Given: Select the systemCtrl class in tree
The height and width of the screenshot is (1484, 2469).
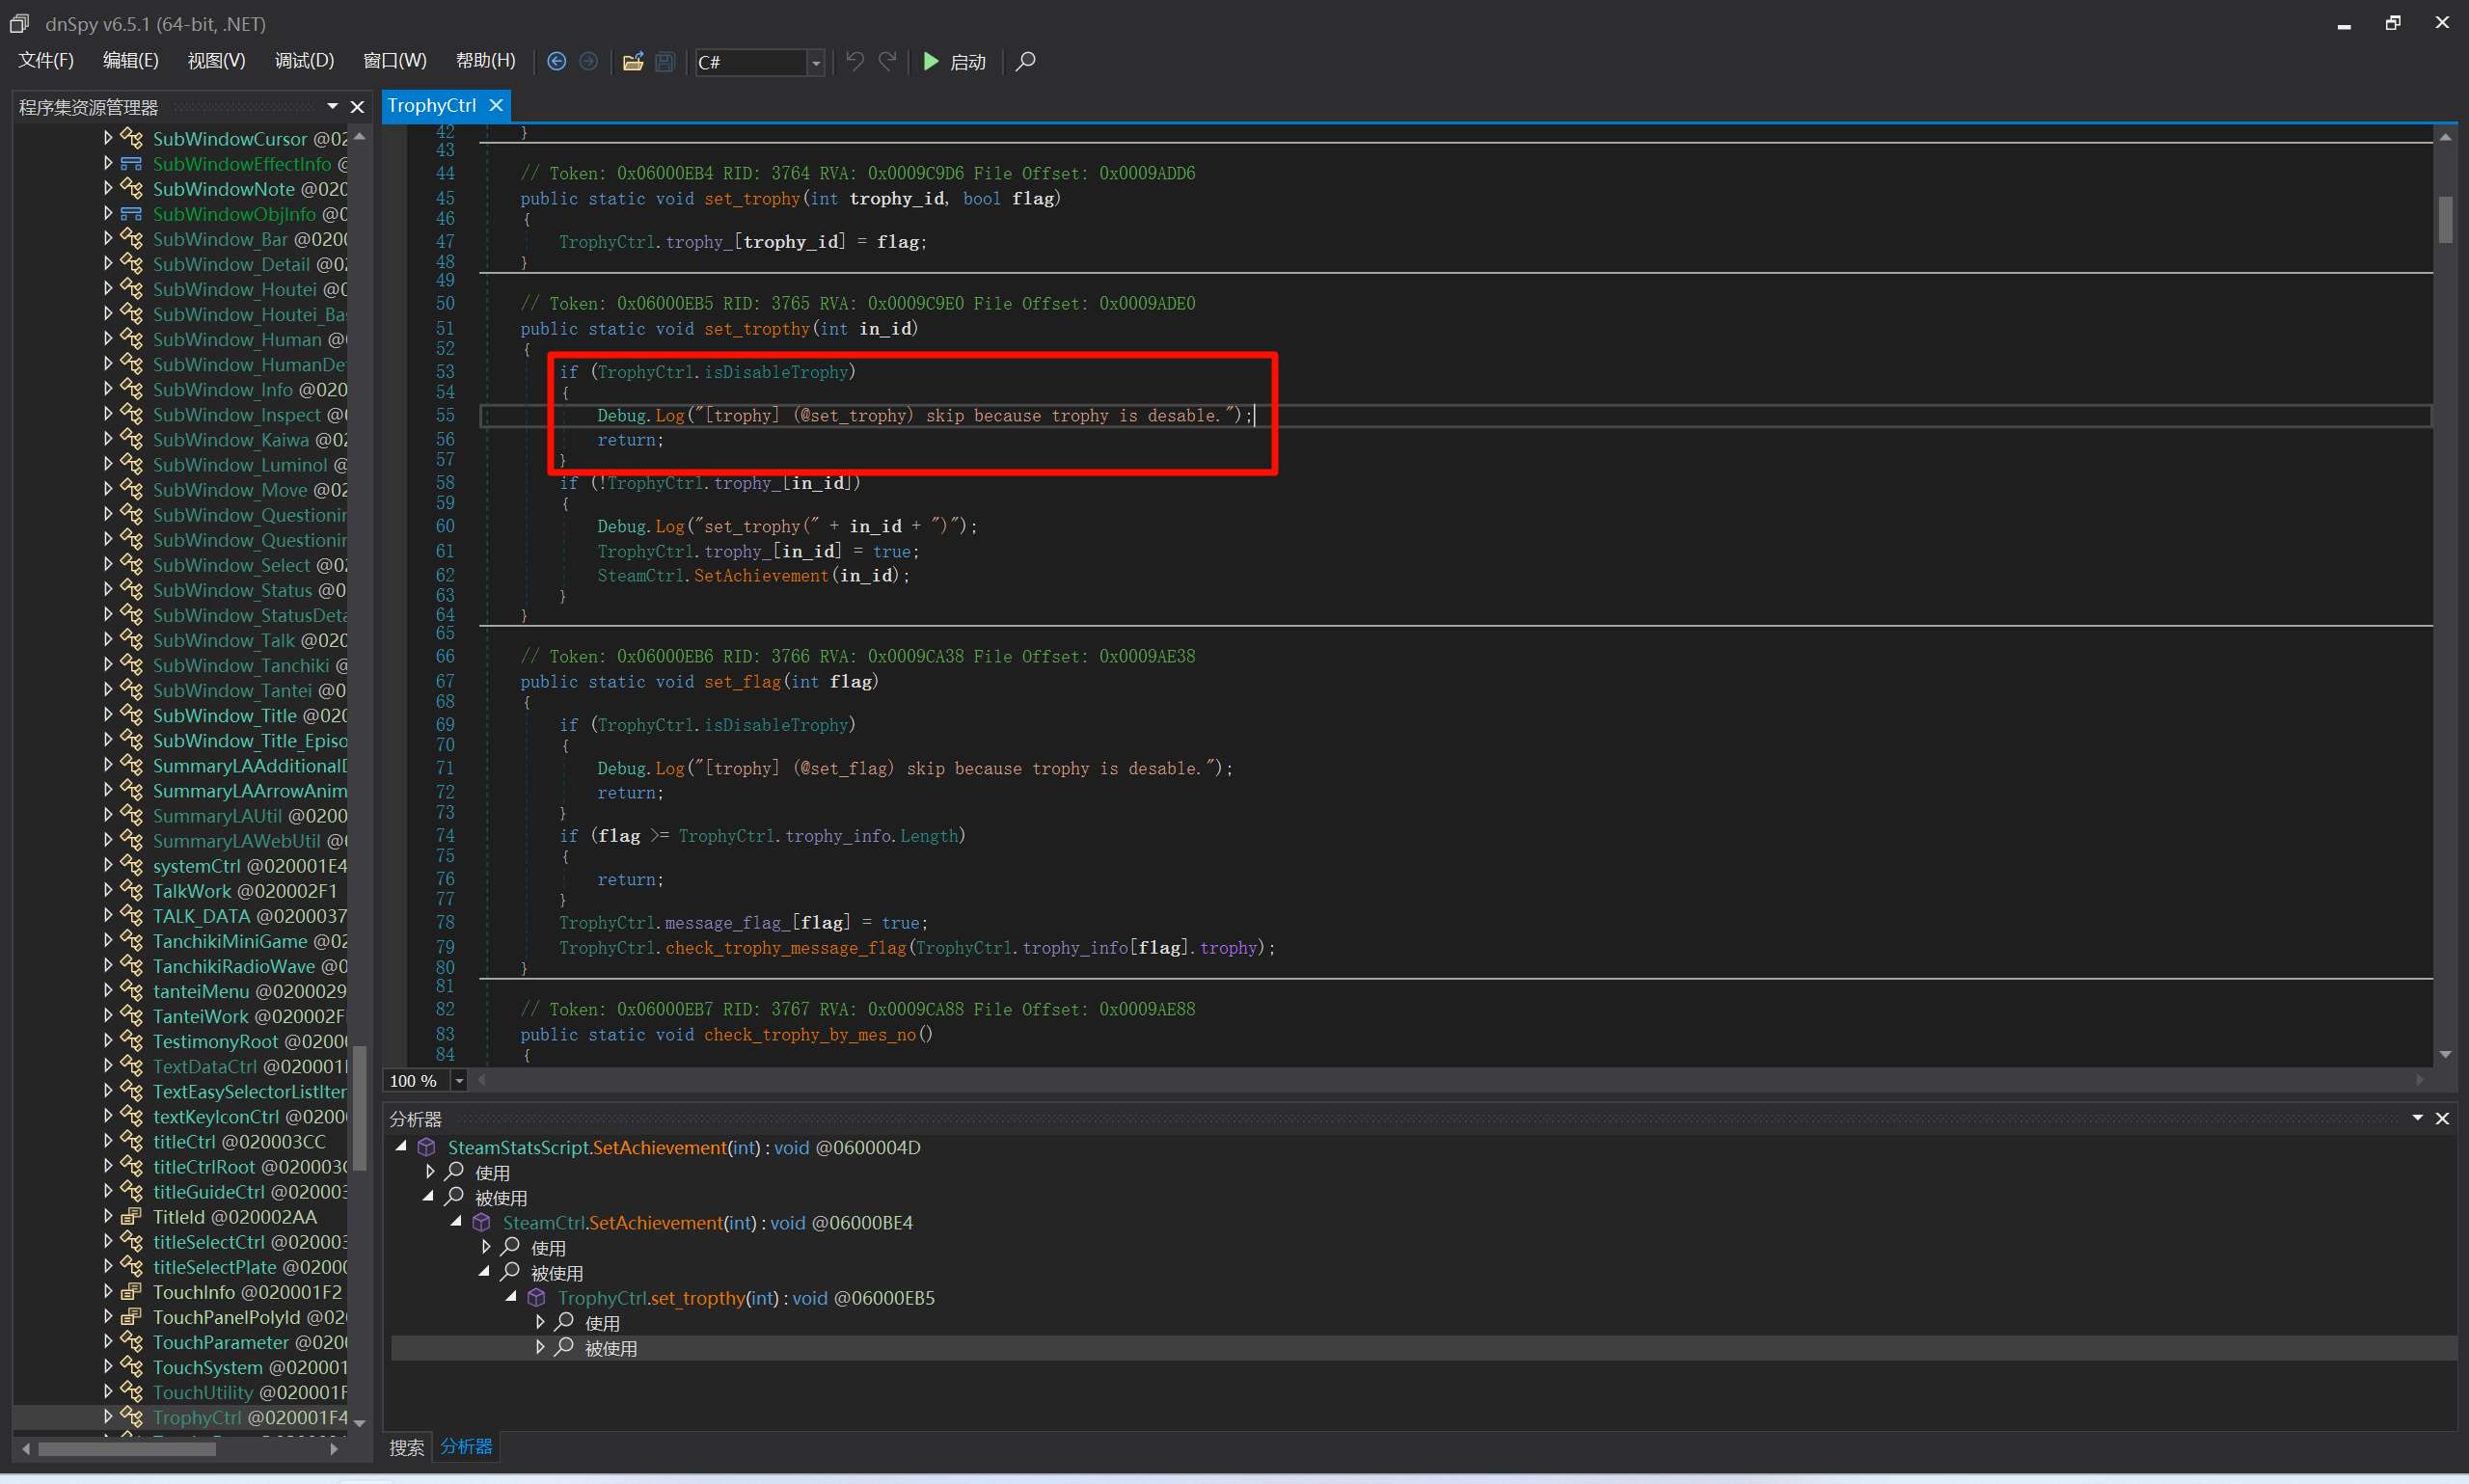Looking at the screenshot, I should coord(197,866).
